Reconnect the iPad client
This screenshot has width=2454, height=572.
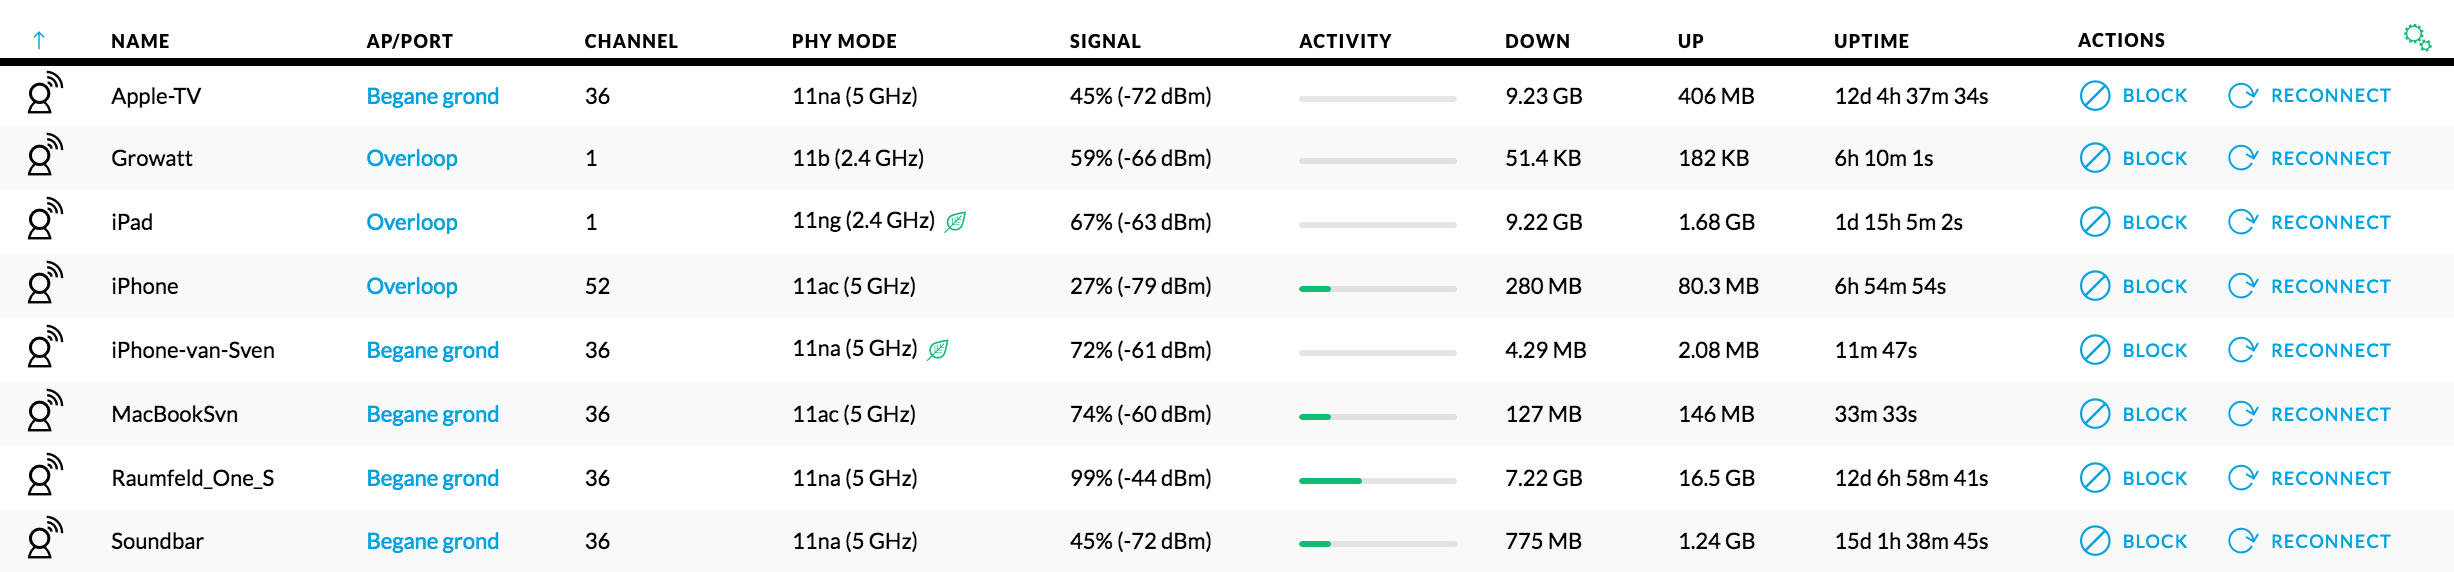pos(2309,222)
